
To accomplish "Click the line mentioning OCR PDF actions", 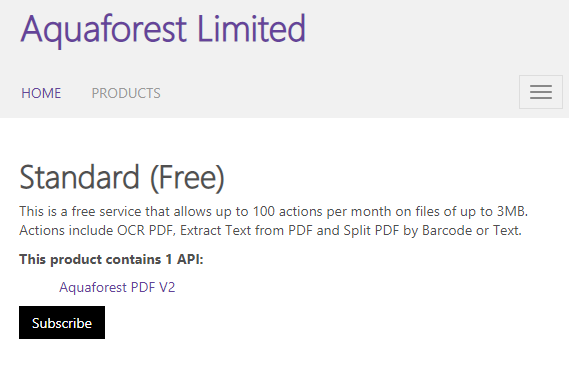I will [270, 230].
